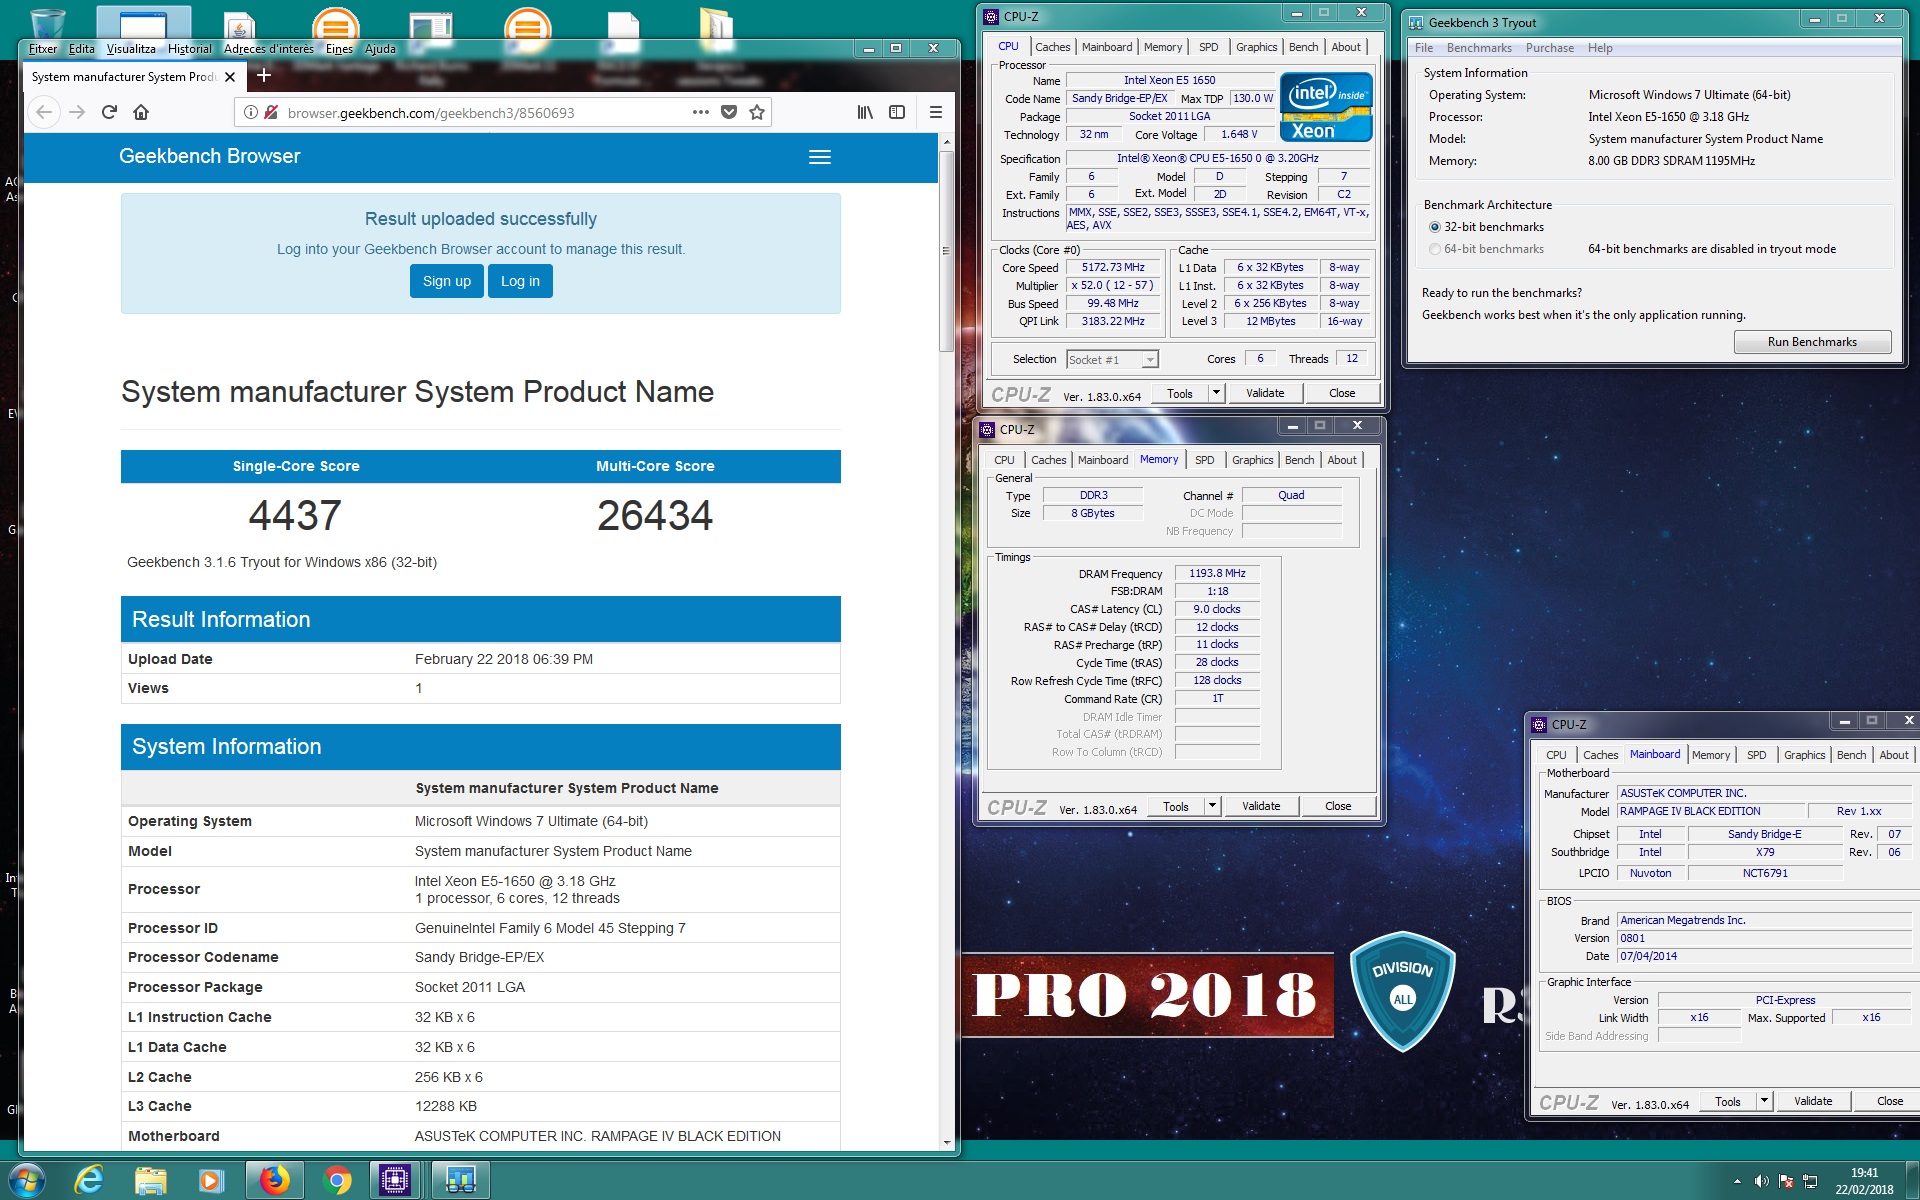Switch to Geekbench taskbar button

pyautogui.click(x=460, y=1180)
